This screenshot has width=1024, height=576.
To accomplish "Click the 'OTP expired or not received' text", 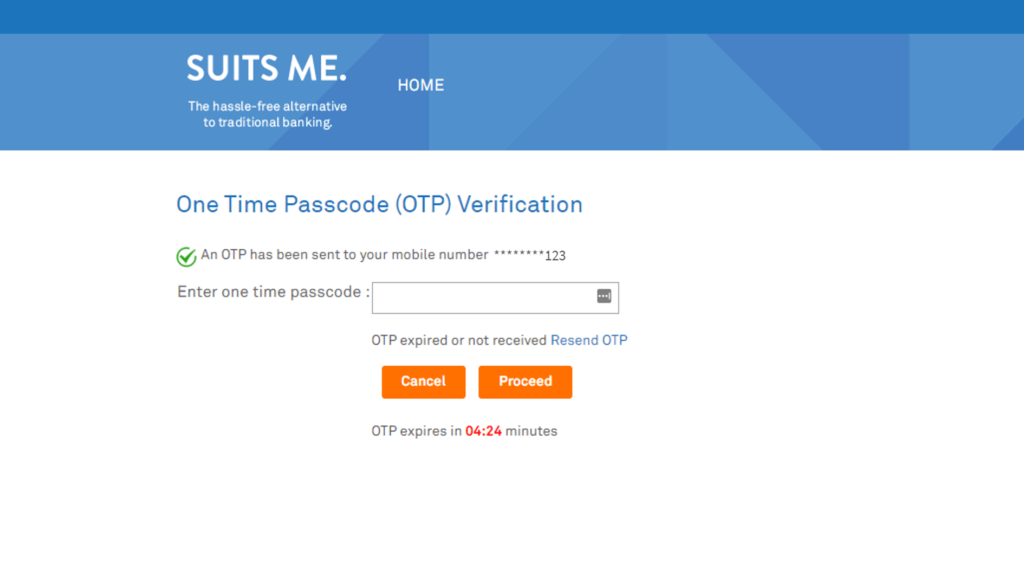I will pyautogui.click(x=459, y=340).
